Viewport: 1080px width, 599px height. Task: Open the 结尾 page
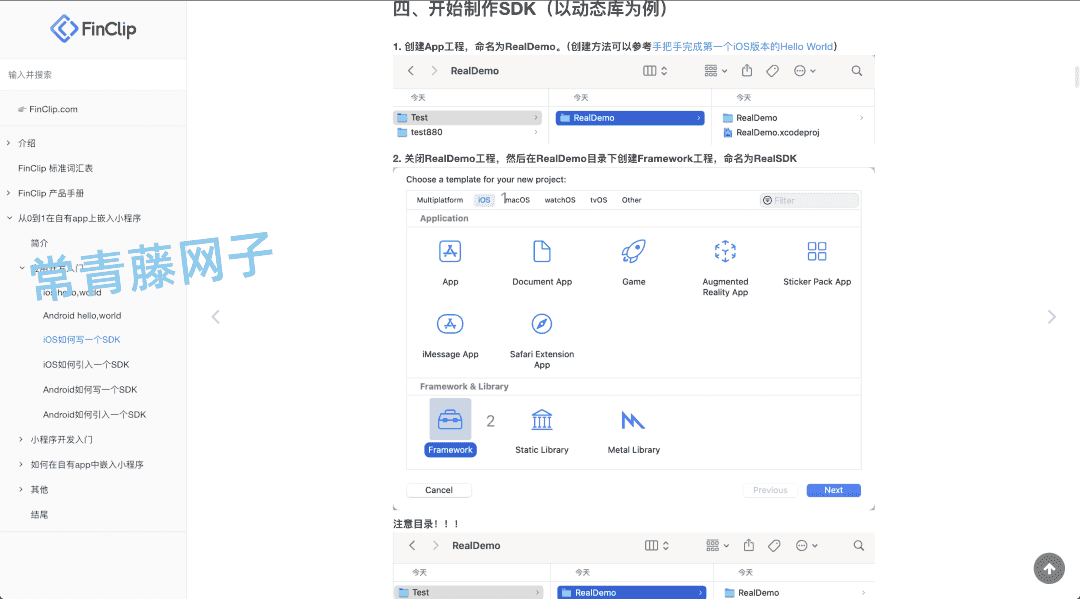[x=39, y=514]
